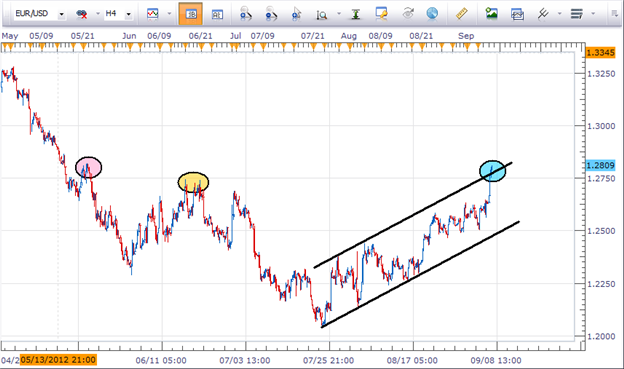Screen dimensions: 624x369
Task: Click the Jun label on top timeline
Action: tap(129, 36)
